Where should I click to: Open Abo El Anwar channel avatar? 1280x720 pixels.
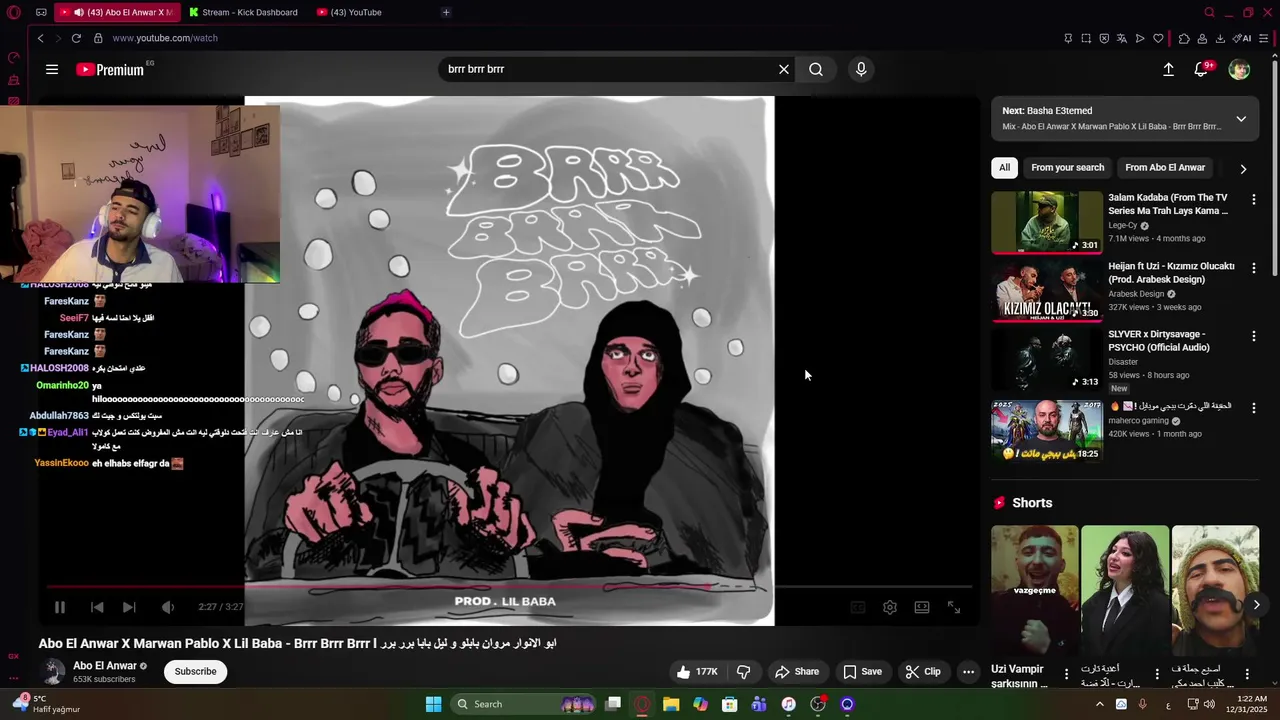coord(53,672)
